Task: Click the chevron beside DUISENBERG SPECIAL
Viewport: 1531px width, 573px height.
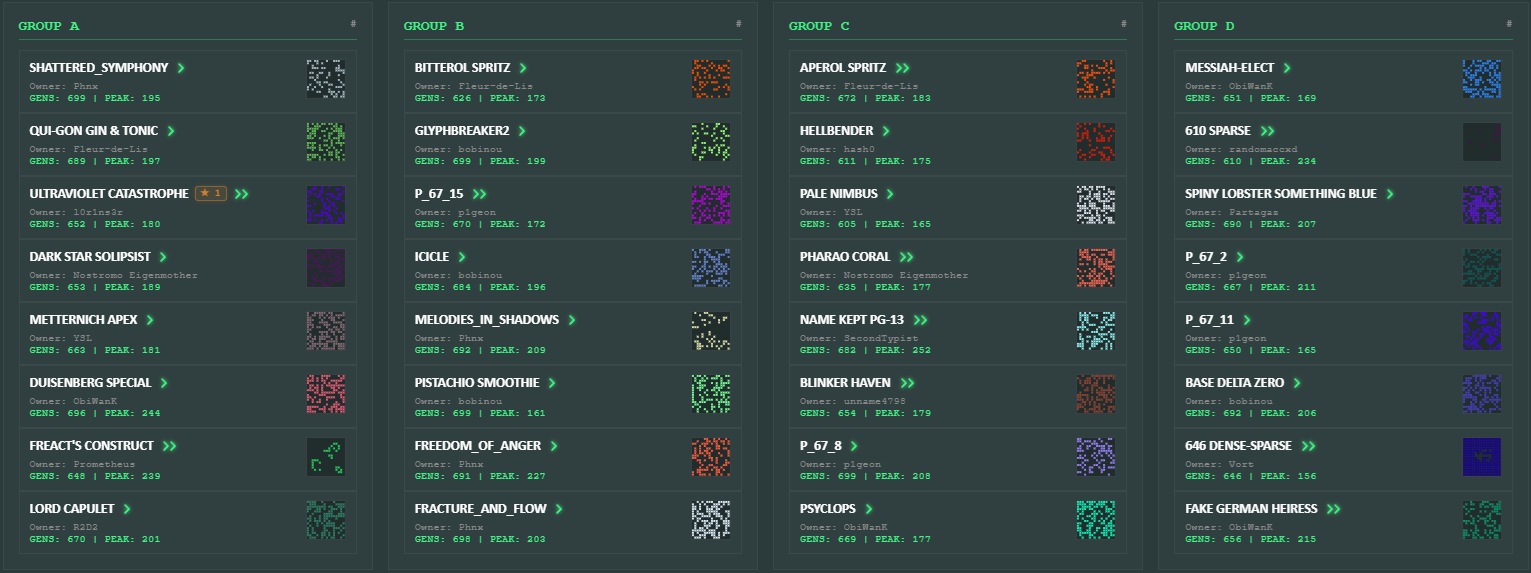Action: [x=163, y=383]
